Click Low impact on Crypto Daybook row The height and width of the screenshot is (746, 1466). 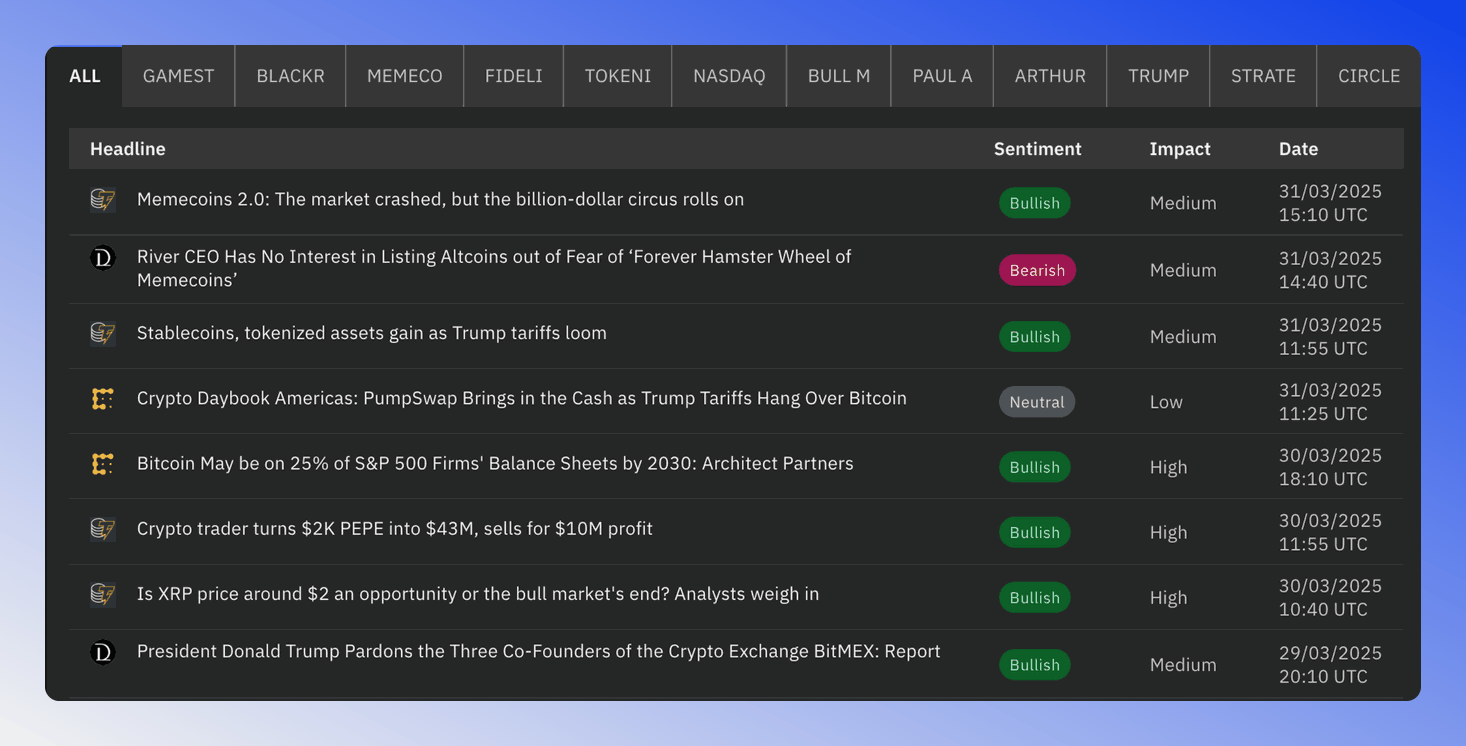click(x=1166, y=402)
